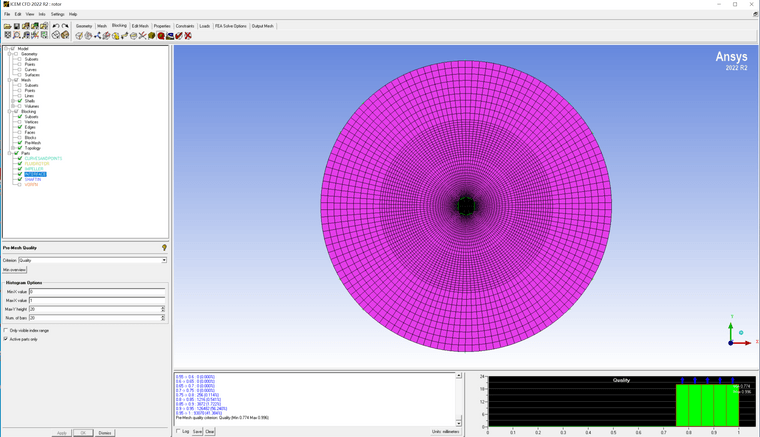Click the Min-X value input field
Image resolution: width=760 pixels, height=437 pixels.
(x=96, y=292)
